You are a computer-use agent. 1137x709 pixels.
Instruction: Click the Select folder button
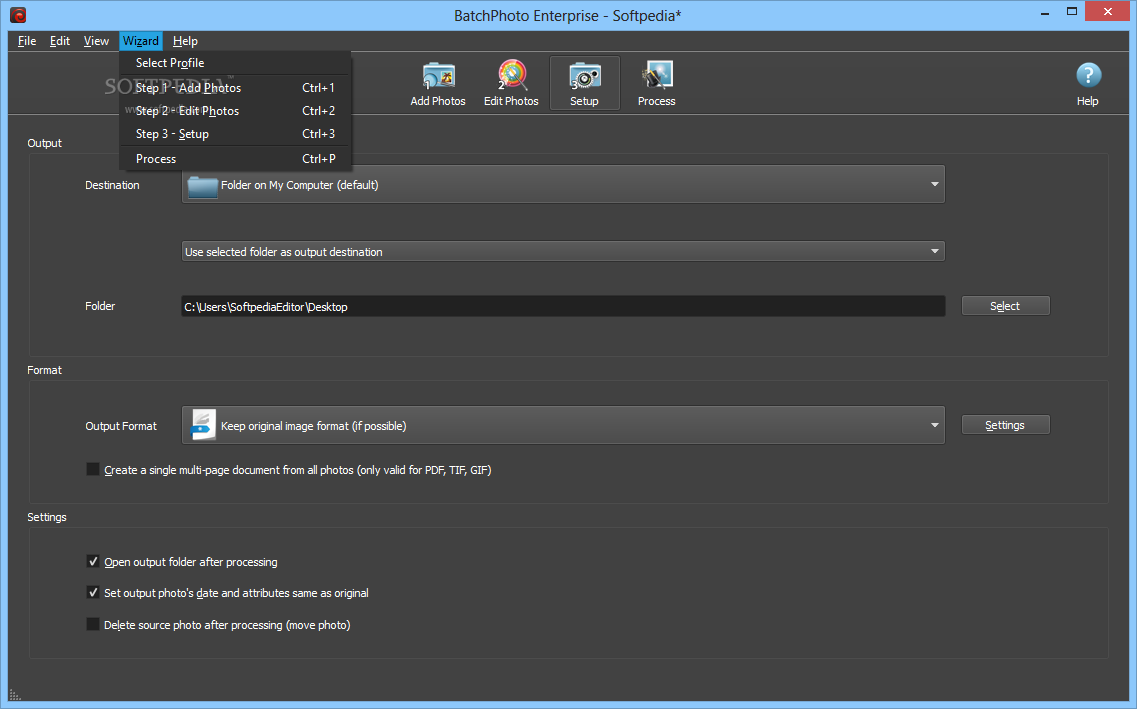[x=1005, y=306]
